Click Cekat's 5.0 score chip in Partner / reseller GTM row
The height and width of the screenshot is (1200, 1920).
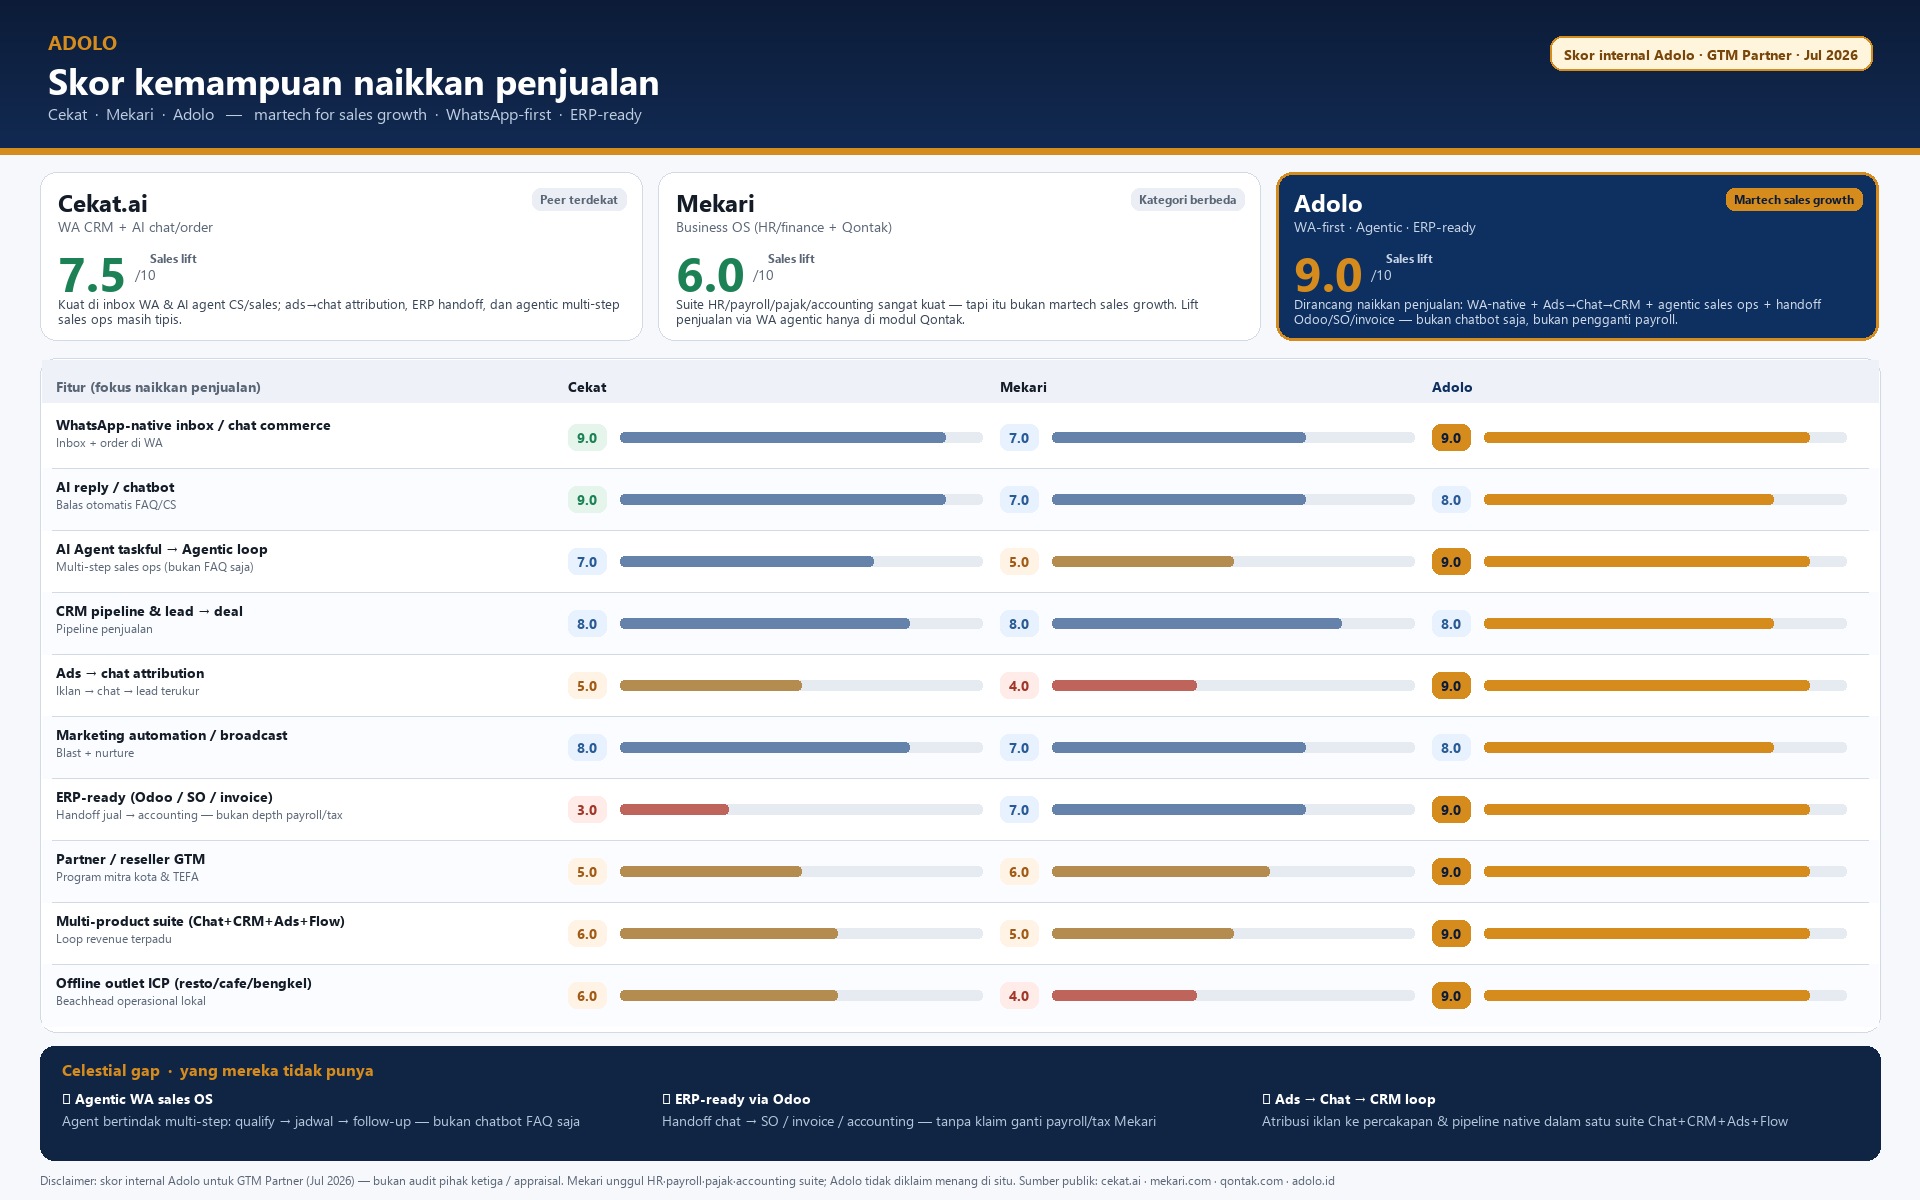pyautogui.click(x=587, y=872)
